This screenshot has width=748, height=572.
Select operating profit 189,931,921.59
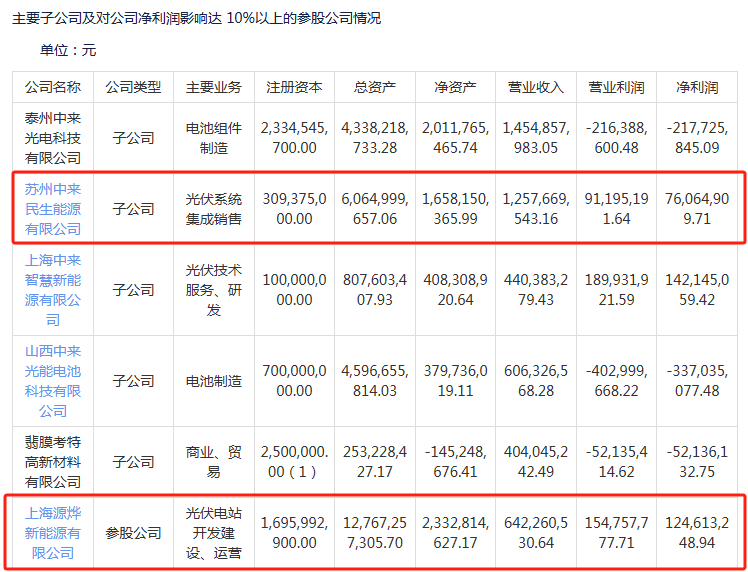click(616, 290)
